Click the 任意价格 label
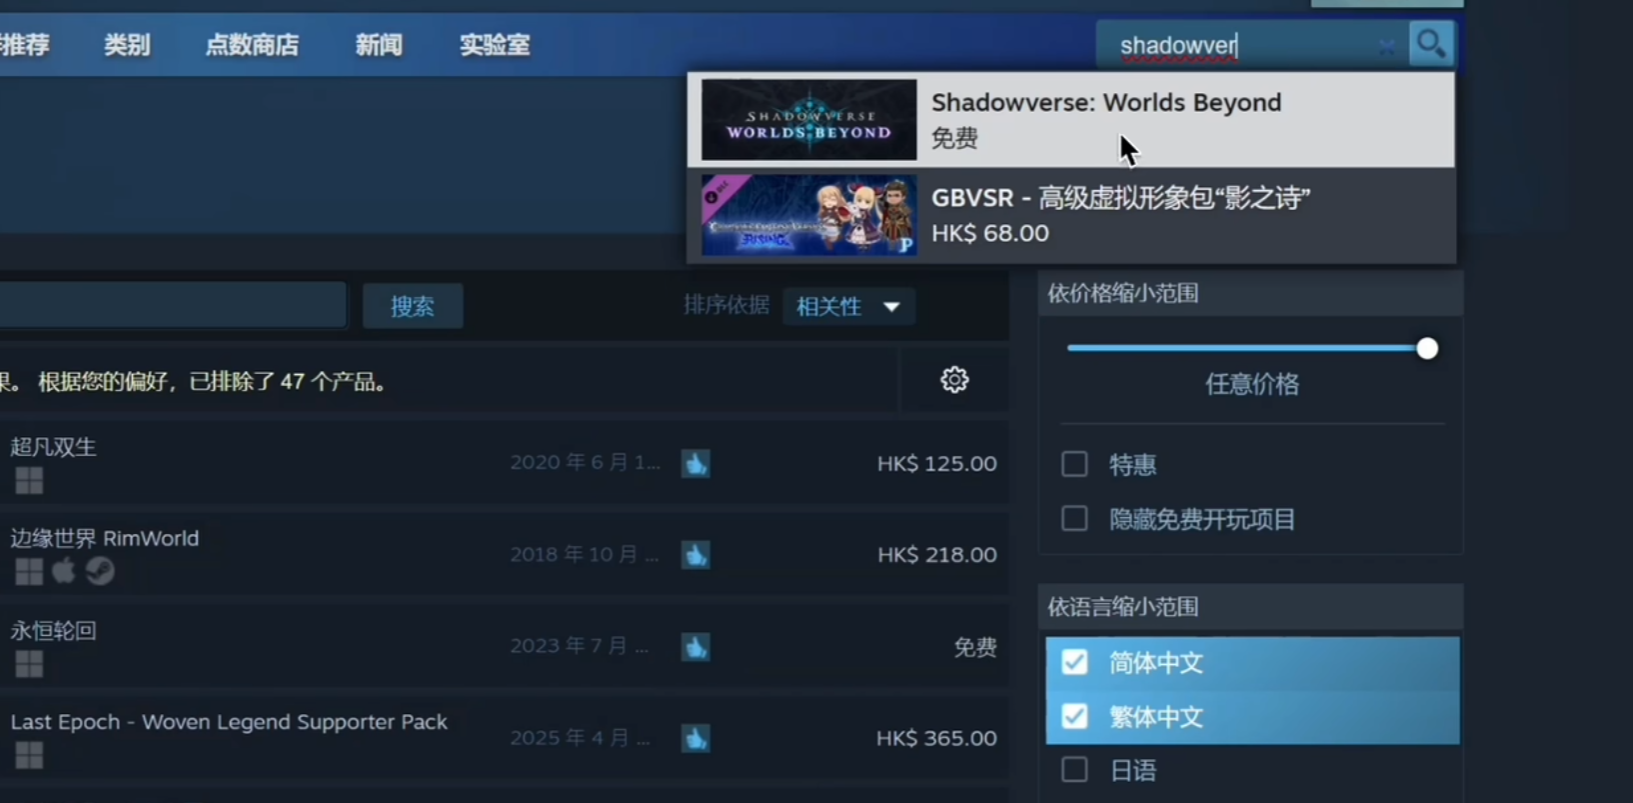Image resolution: width=1633 pixels, height=803 pixels. (x=1252, y=384)
